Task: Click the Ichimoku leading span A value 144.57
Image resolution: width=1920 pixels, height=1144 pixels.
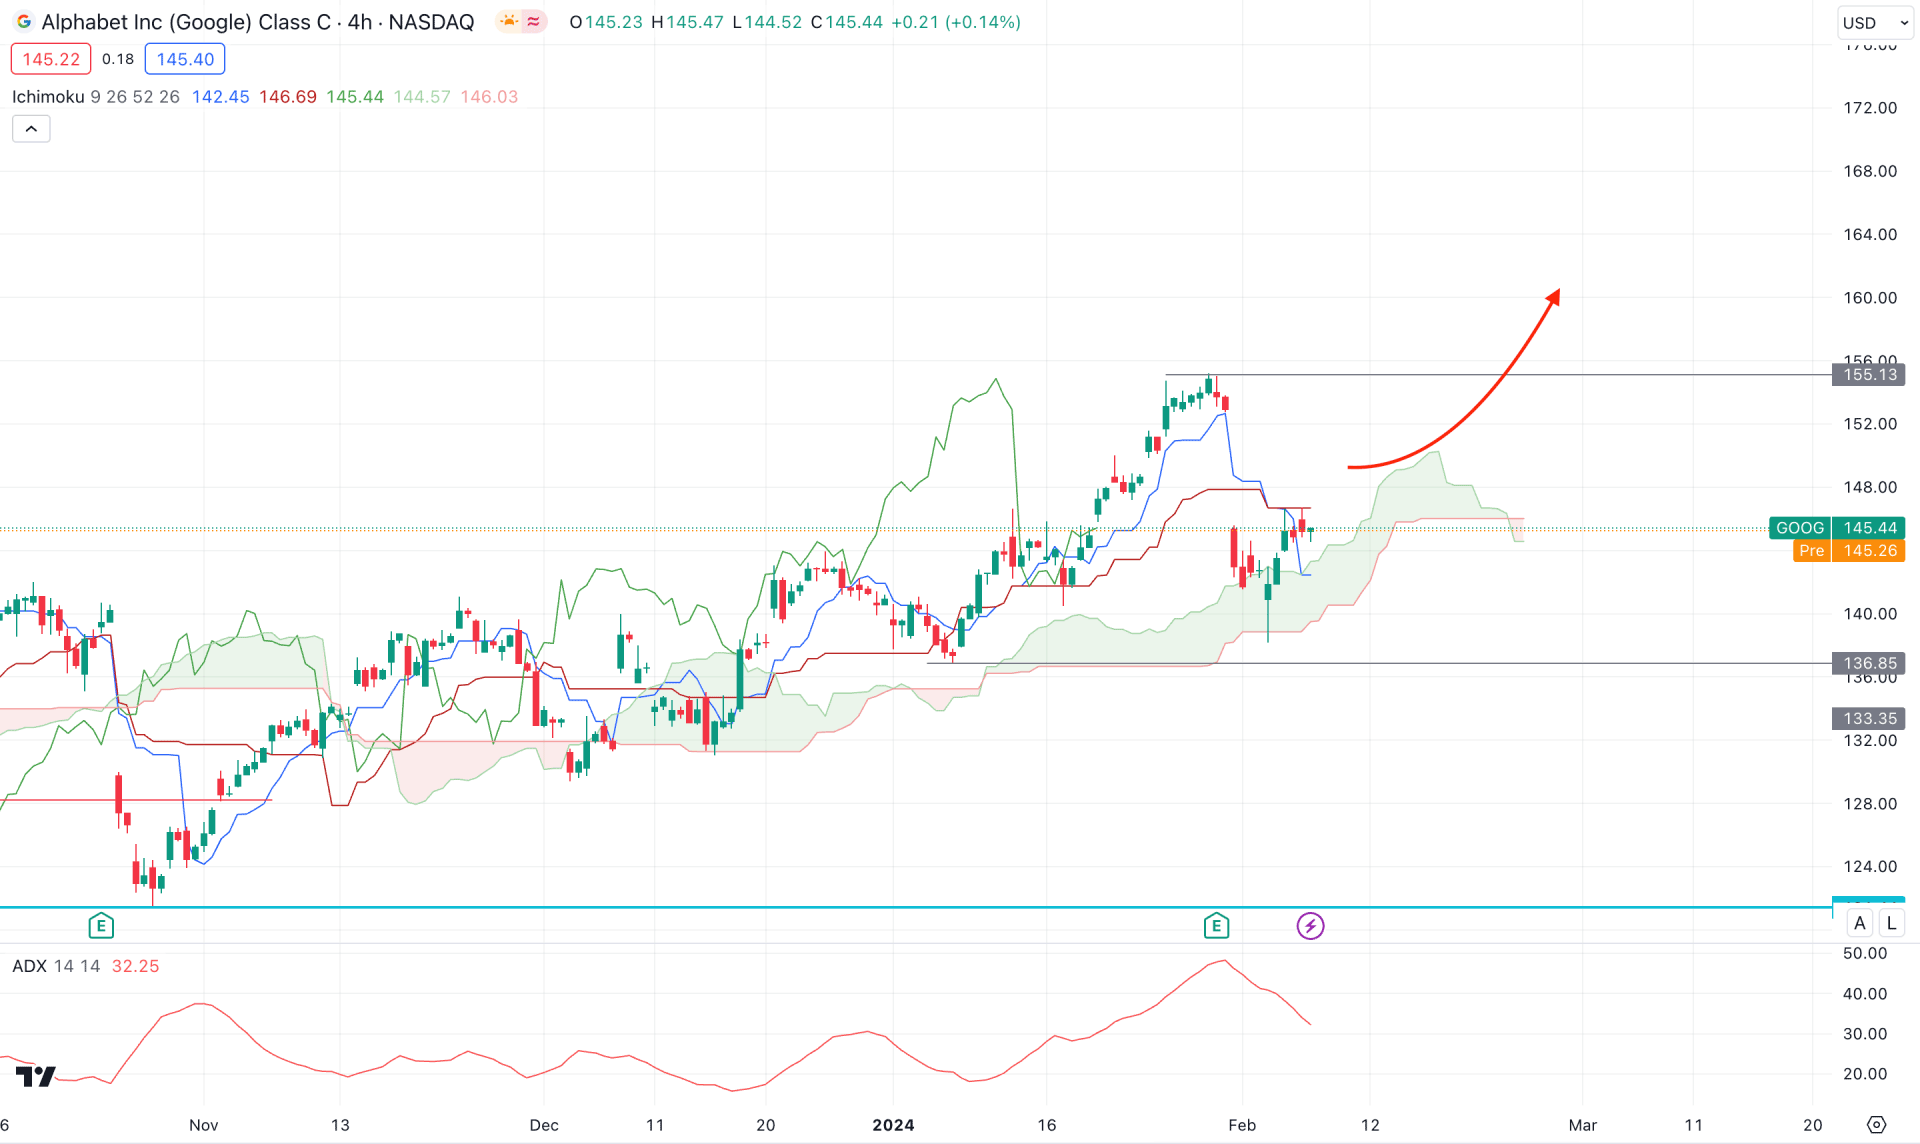Action: point(422,97)
